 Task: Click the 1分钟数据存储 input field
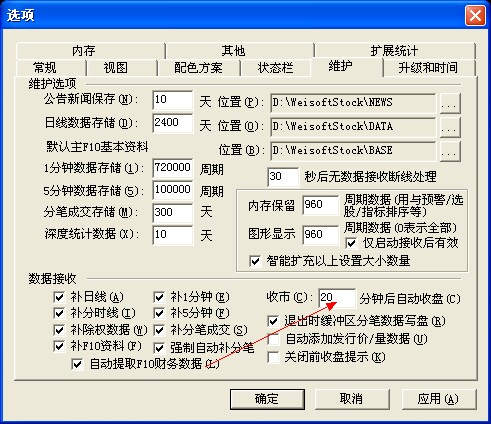coord(173,168)
